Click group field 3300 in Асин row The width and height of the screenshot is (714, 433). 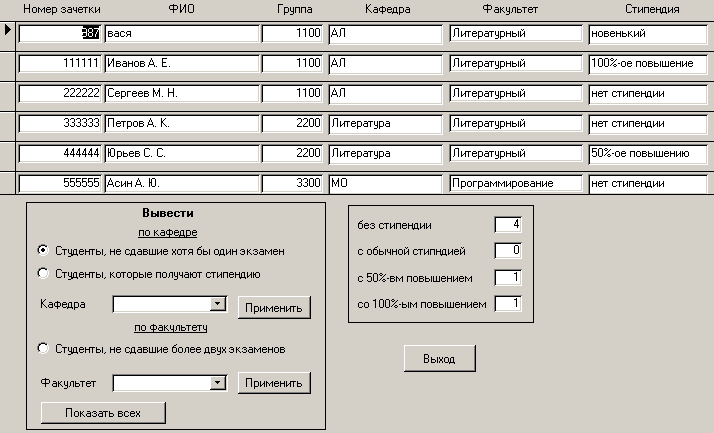point(292,183)
